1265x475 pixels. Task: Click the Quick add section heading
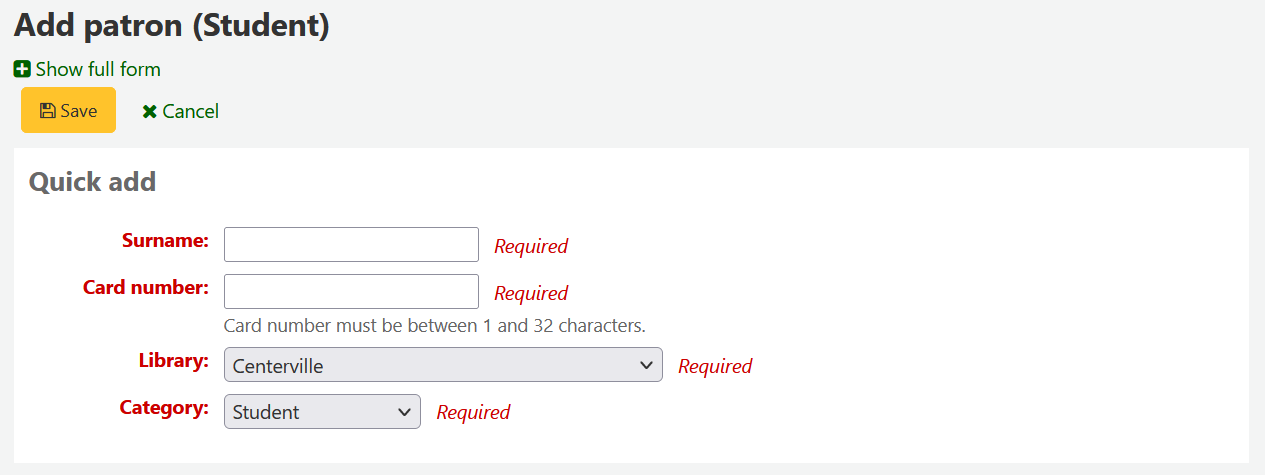[92, 182]
